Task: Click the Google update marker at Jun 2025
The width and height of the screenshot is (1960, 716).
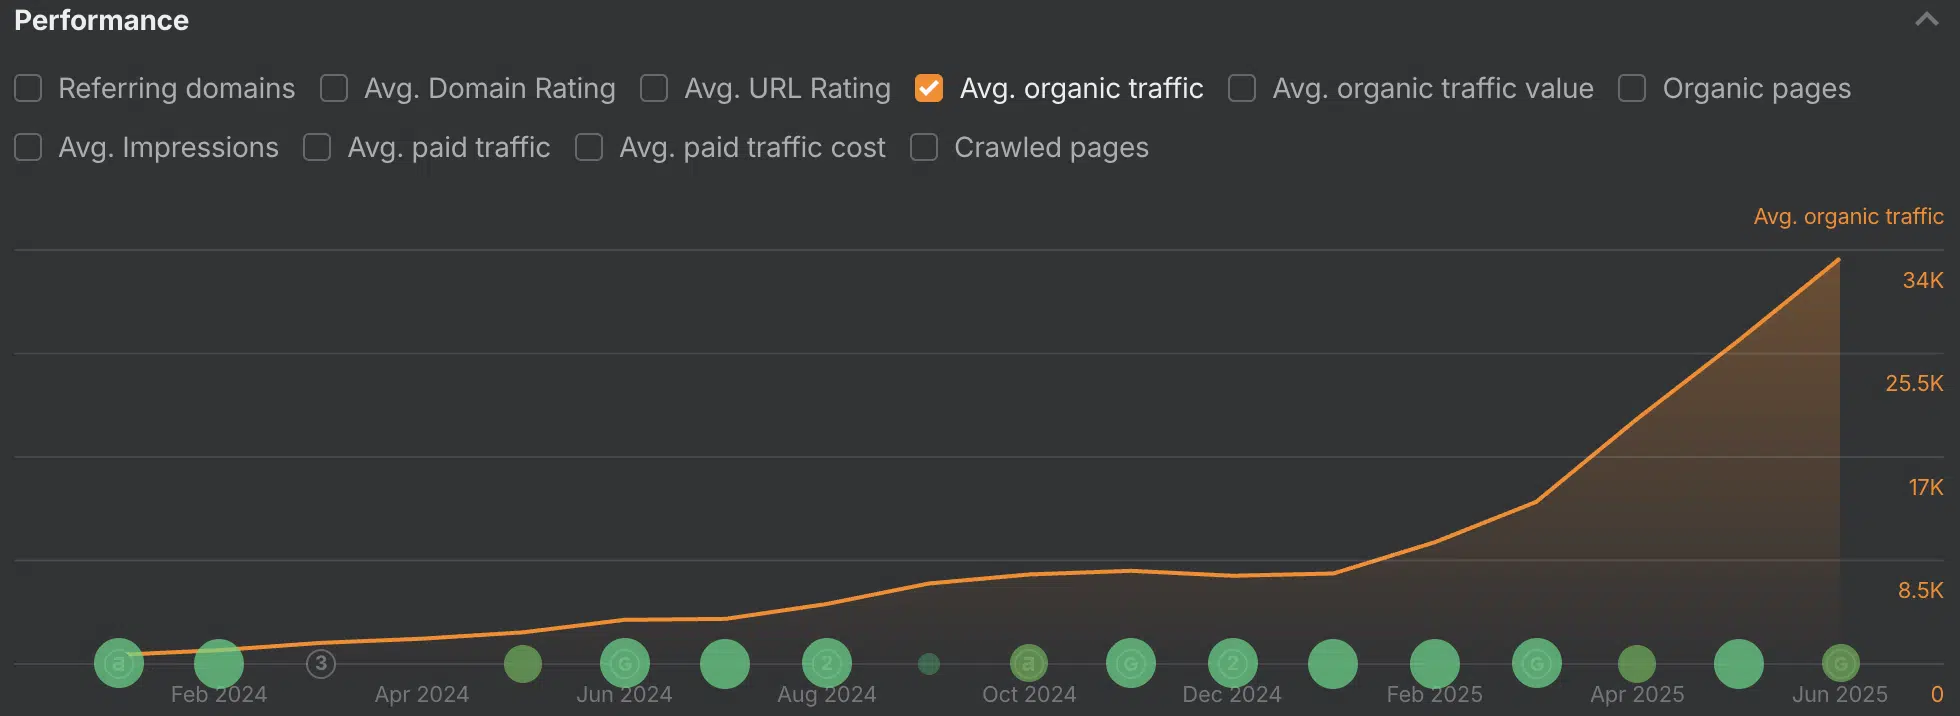Action: (x=1841, y=663)
